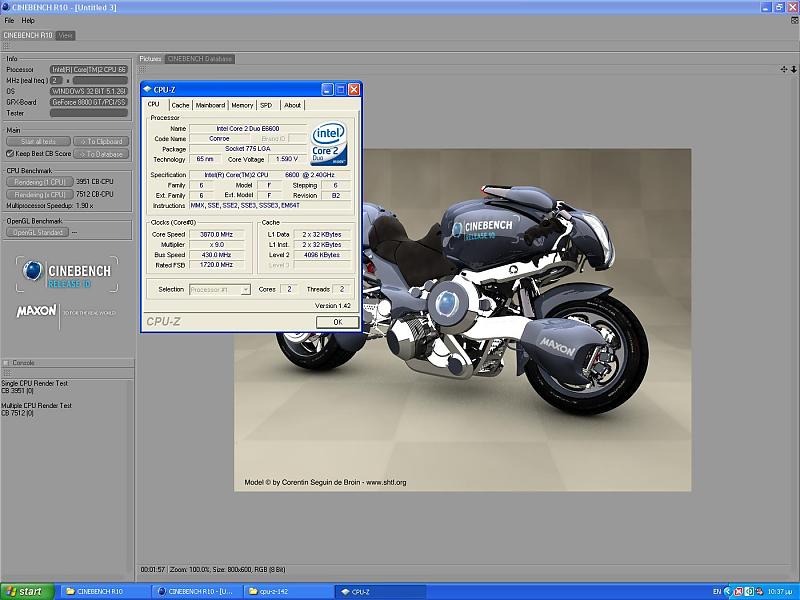Click the Core Voltage value 1.590 V

coord(287,159)
